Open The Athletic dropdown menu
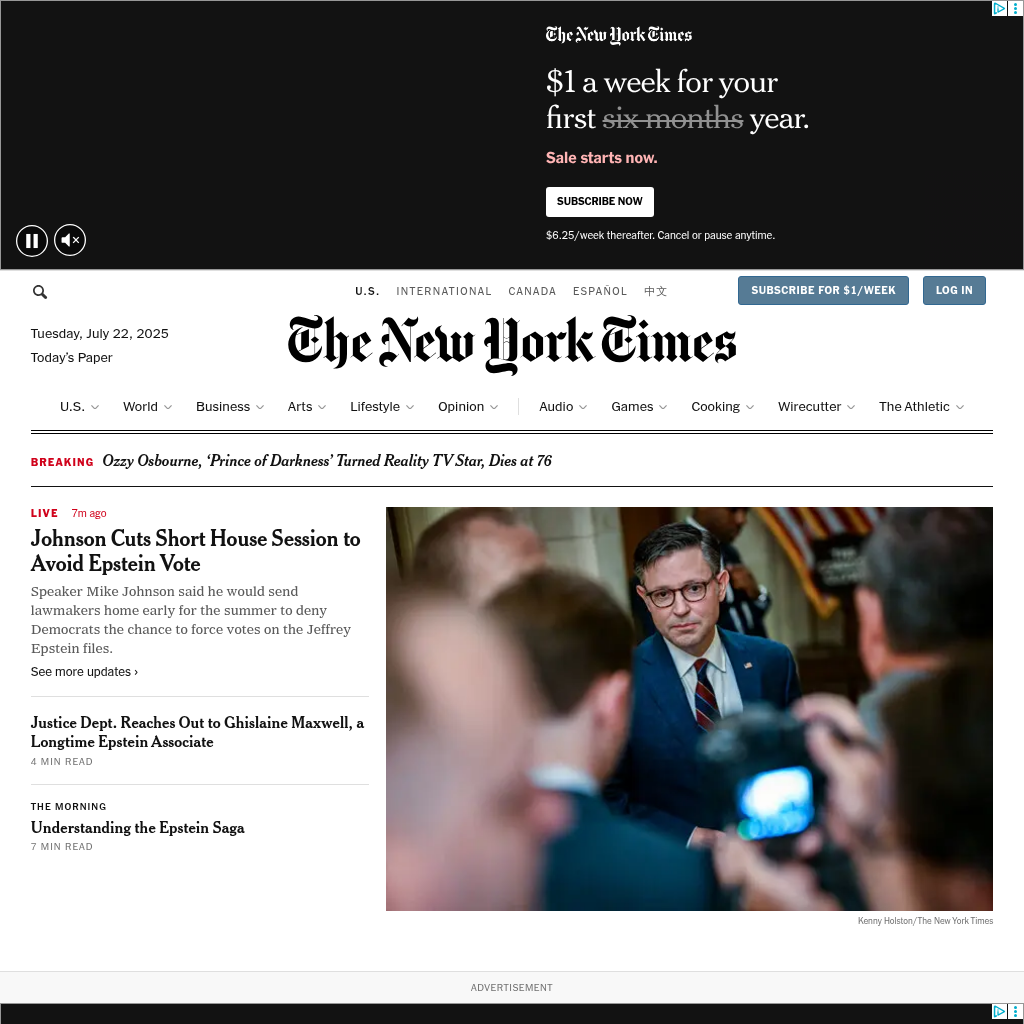This screenshot has height=1024, width=1024. [921, 407]
